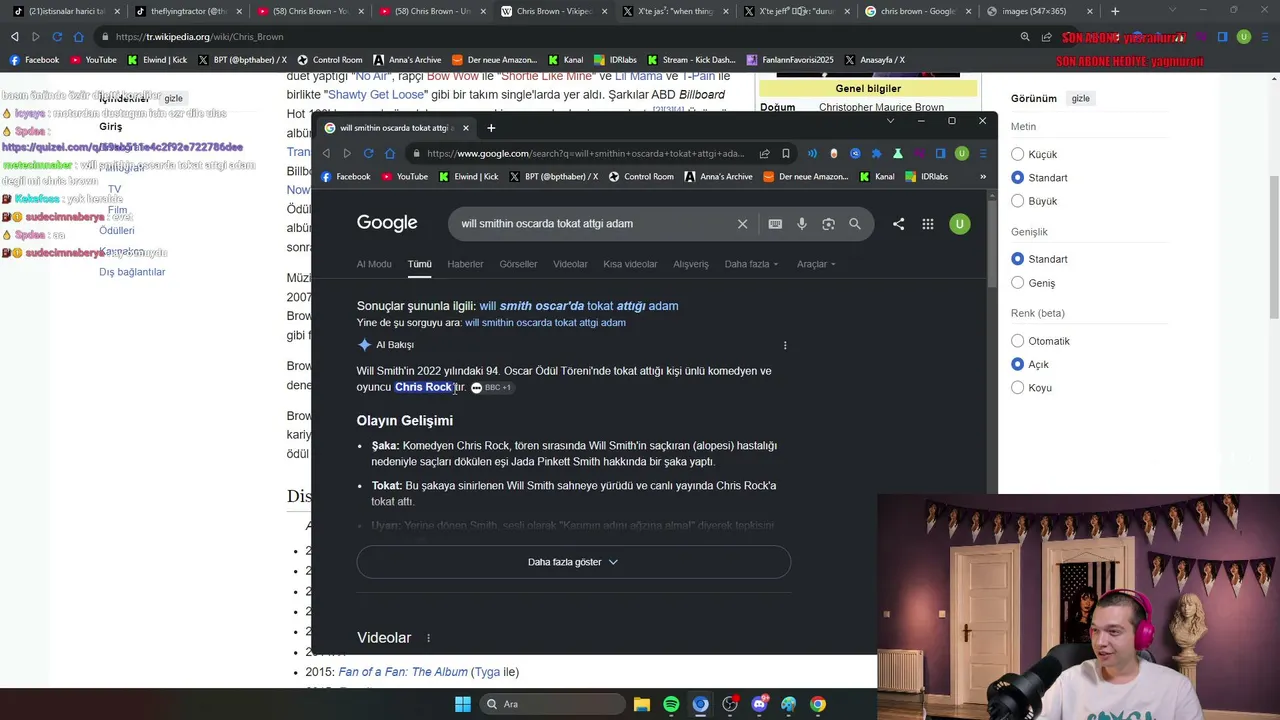Open File Explorer from the taskbar
This screenshot has height=720, width=1280.
tap(642, 704)
